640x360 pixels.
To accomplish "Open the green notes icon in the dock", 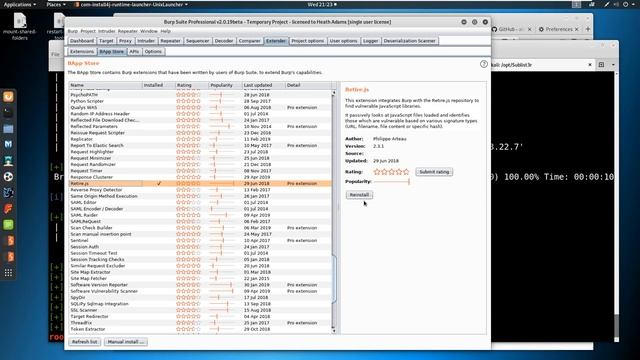I will 9,224.
